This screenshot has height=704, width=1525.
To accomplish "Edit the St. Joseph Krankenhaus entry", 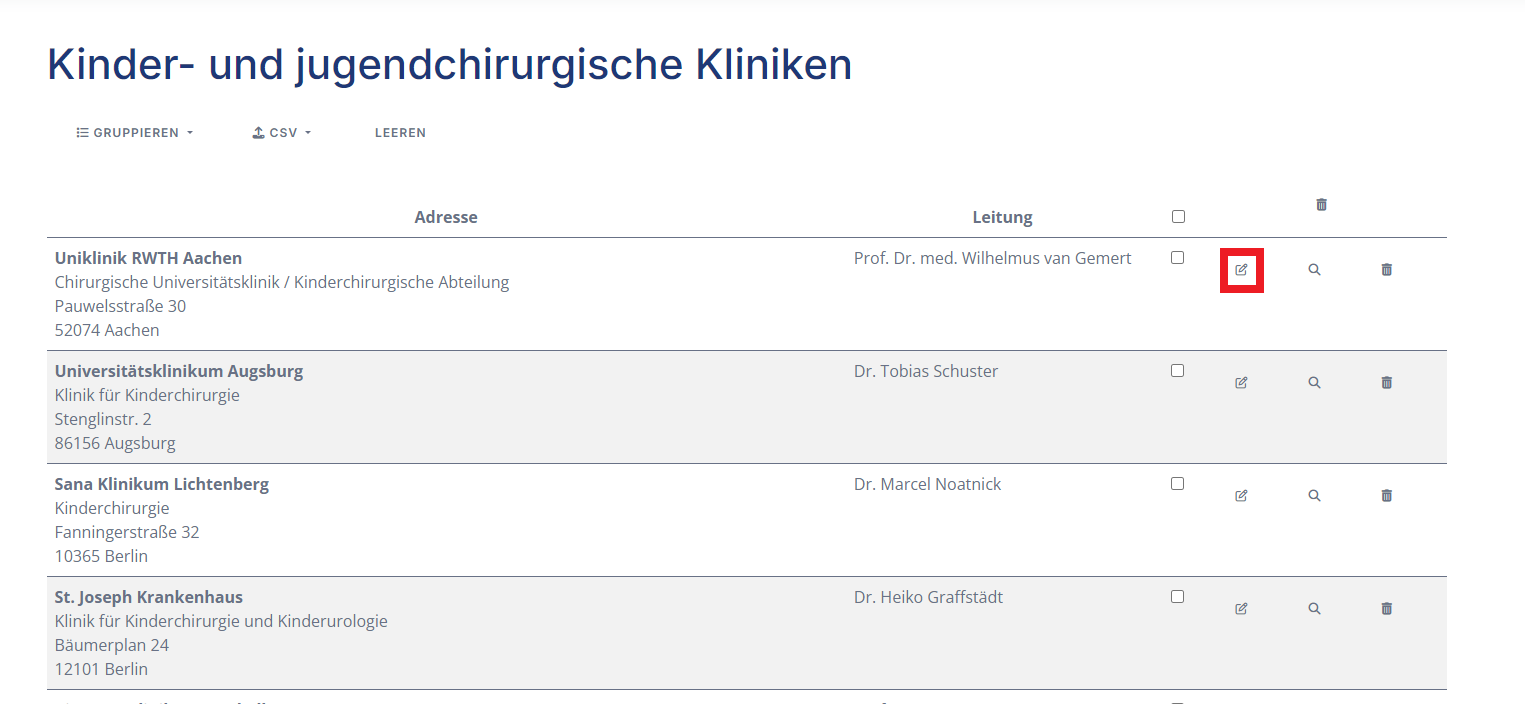I will click(x=1241, y=609).
